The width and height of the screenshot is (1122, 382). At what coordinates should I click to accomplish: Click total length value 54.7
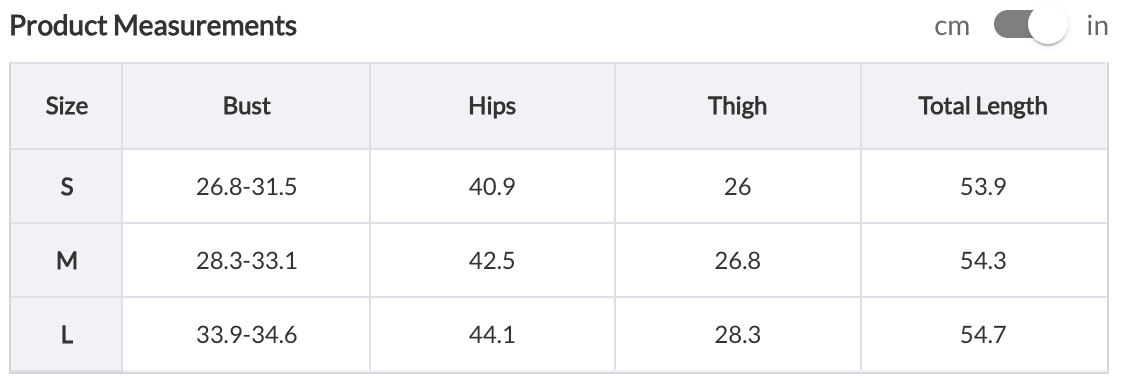pyautogui.click(x=983, y=334)
